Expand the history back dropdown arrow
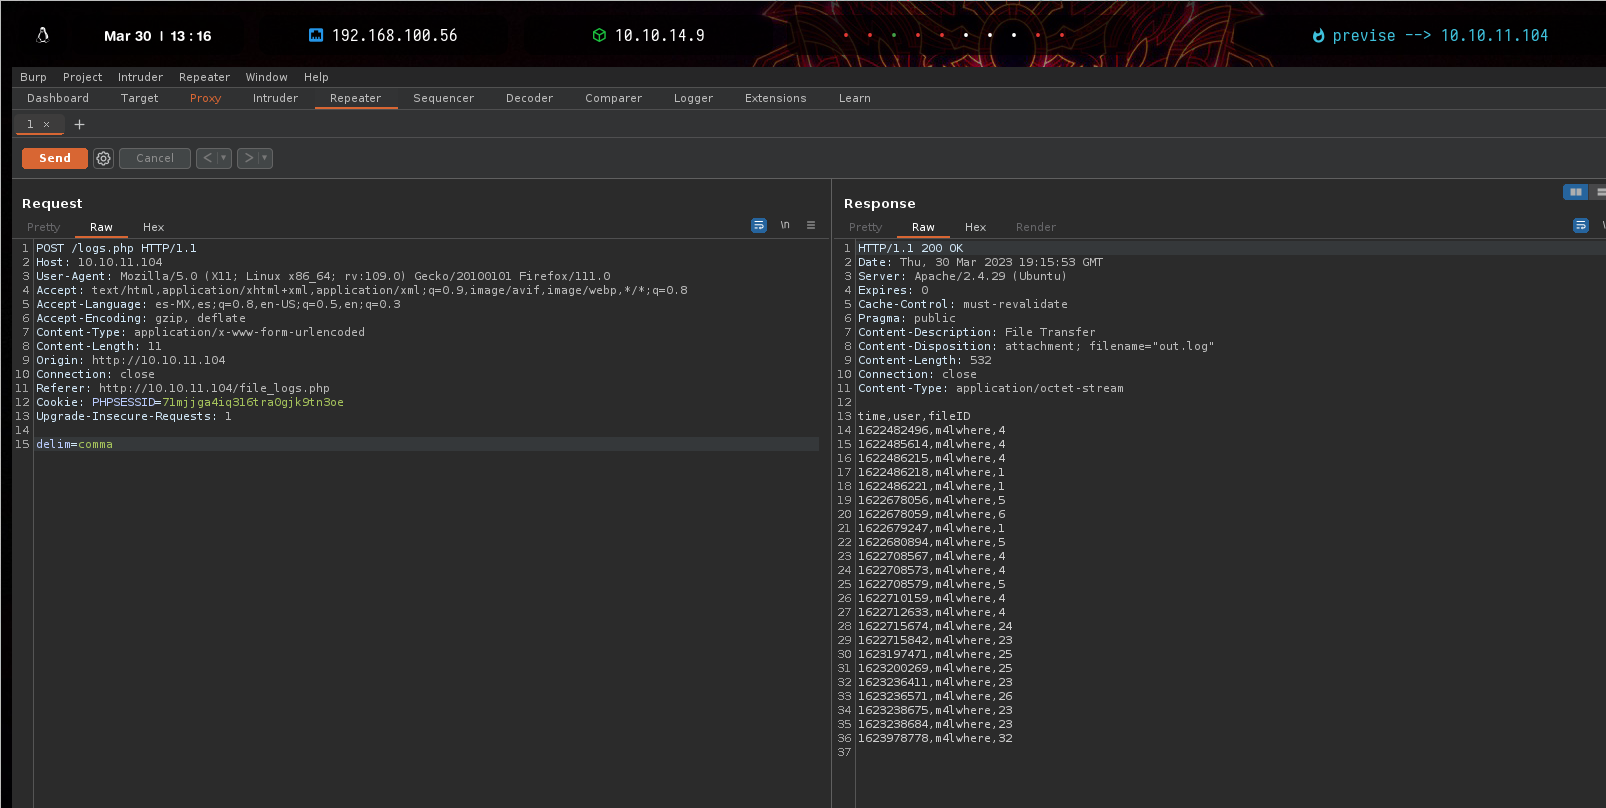The width and height of the screenshot is (1606, 808). pos(223,158)
